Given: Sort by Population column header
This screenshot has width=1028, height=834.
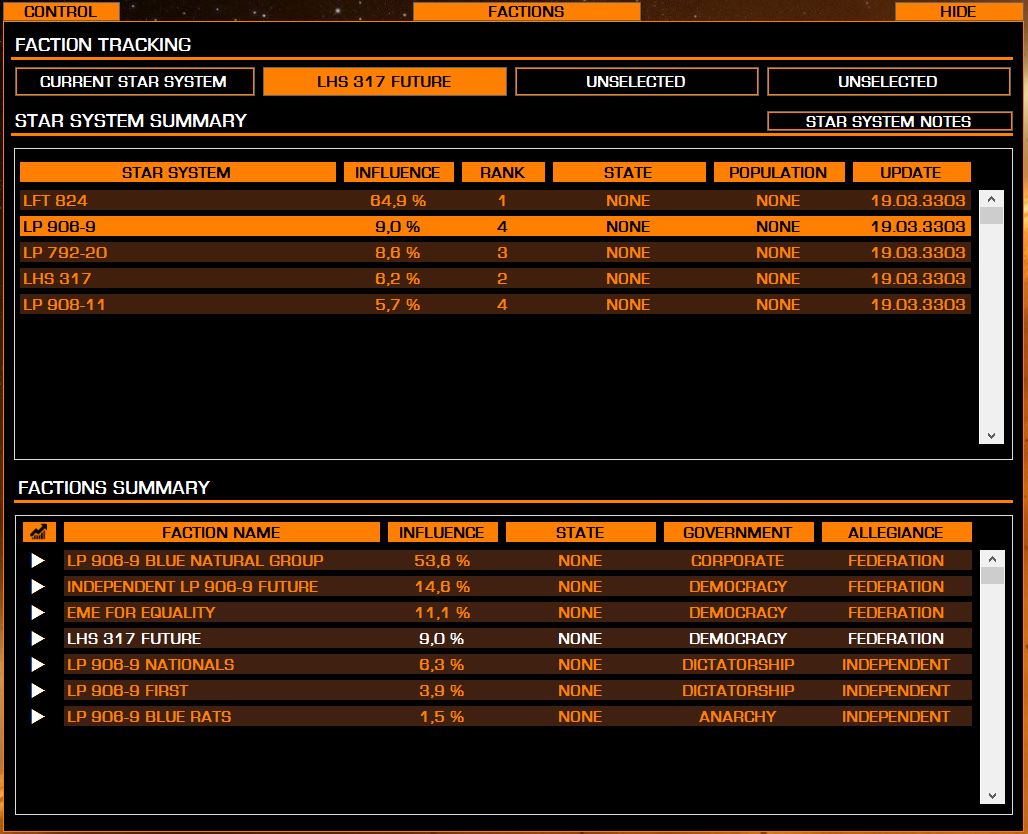Looking at the screenshot, I should [x=779, y=172].
